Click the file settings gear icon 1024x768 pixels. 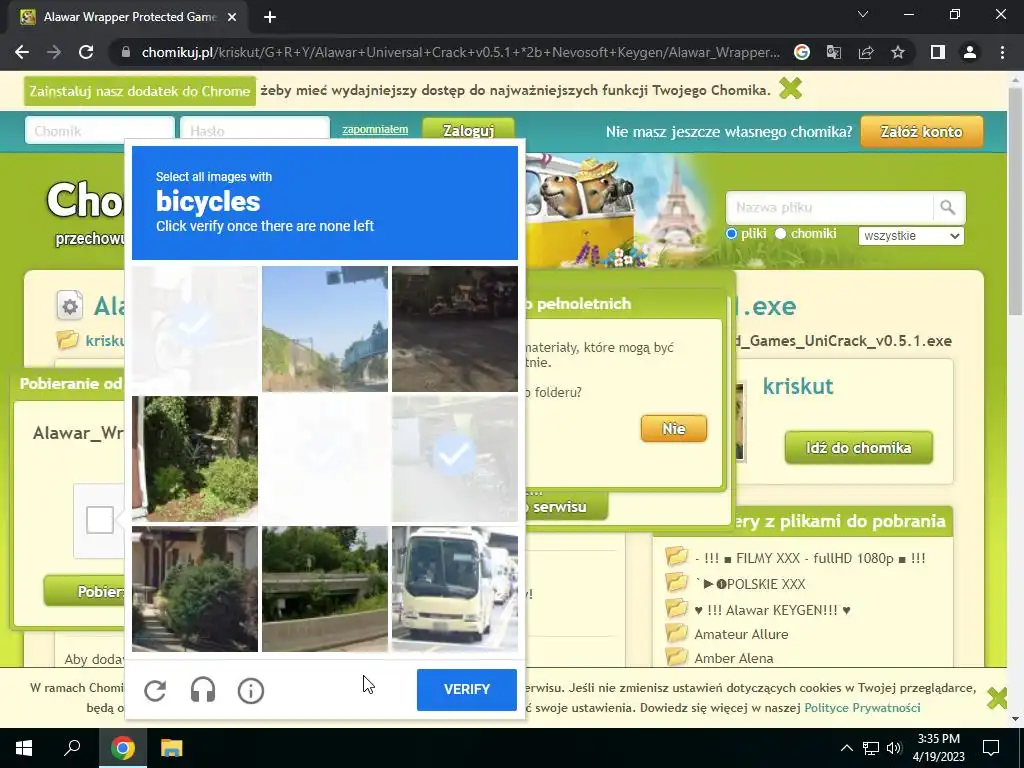click(69, 306)
